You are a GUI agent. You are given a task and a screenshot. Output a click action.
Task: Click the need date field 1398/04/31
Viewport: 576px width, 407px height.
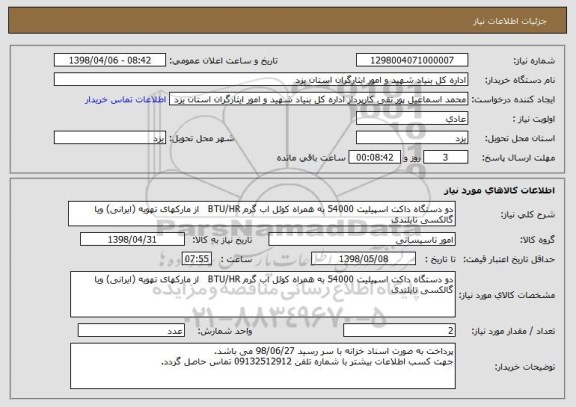pos(132,239)
